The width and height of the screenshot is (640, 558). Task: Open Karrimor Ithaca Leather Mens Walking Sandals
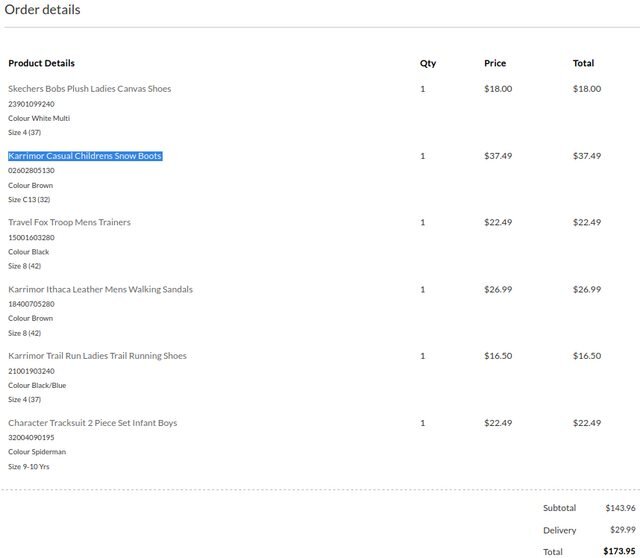click(100, 289)
